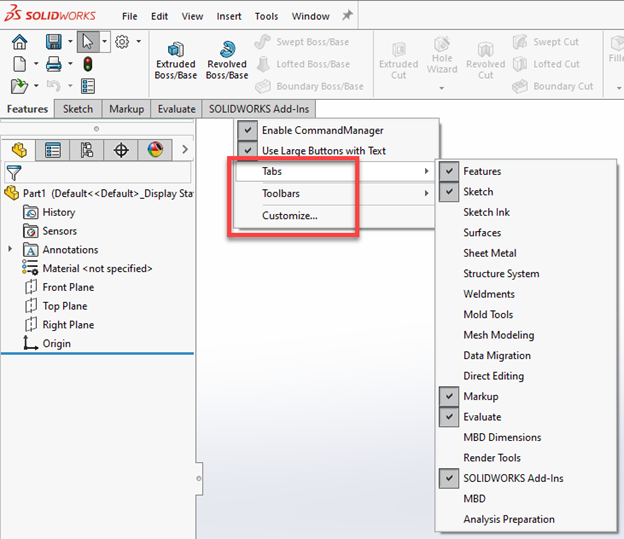
Task: Click the Save floppy disk icon
Action: pyautogui.click(x=54, y=41)
